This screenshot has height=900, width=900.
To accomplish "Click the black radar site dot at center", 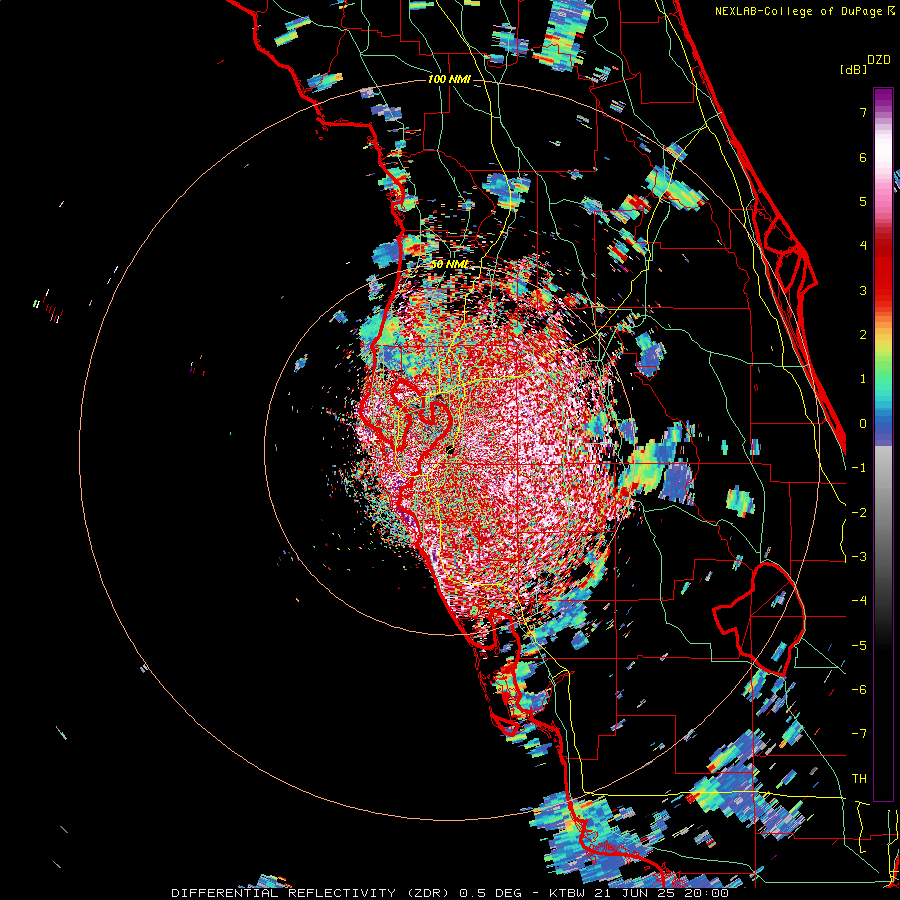I will pos(450,449).
